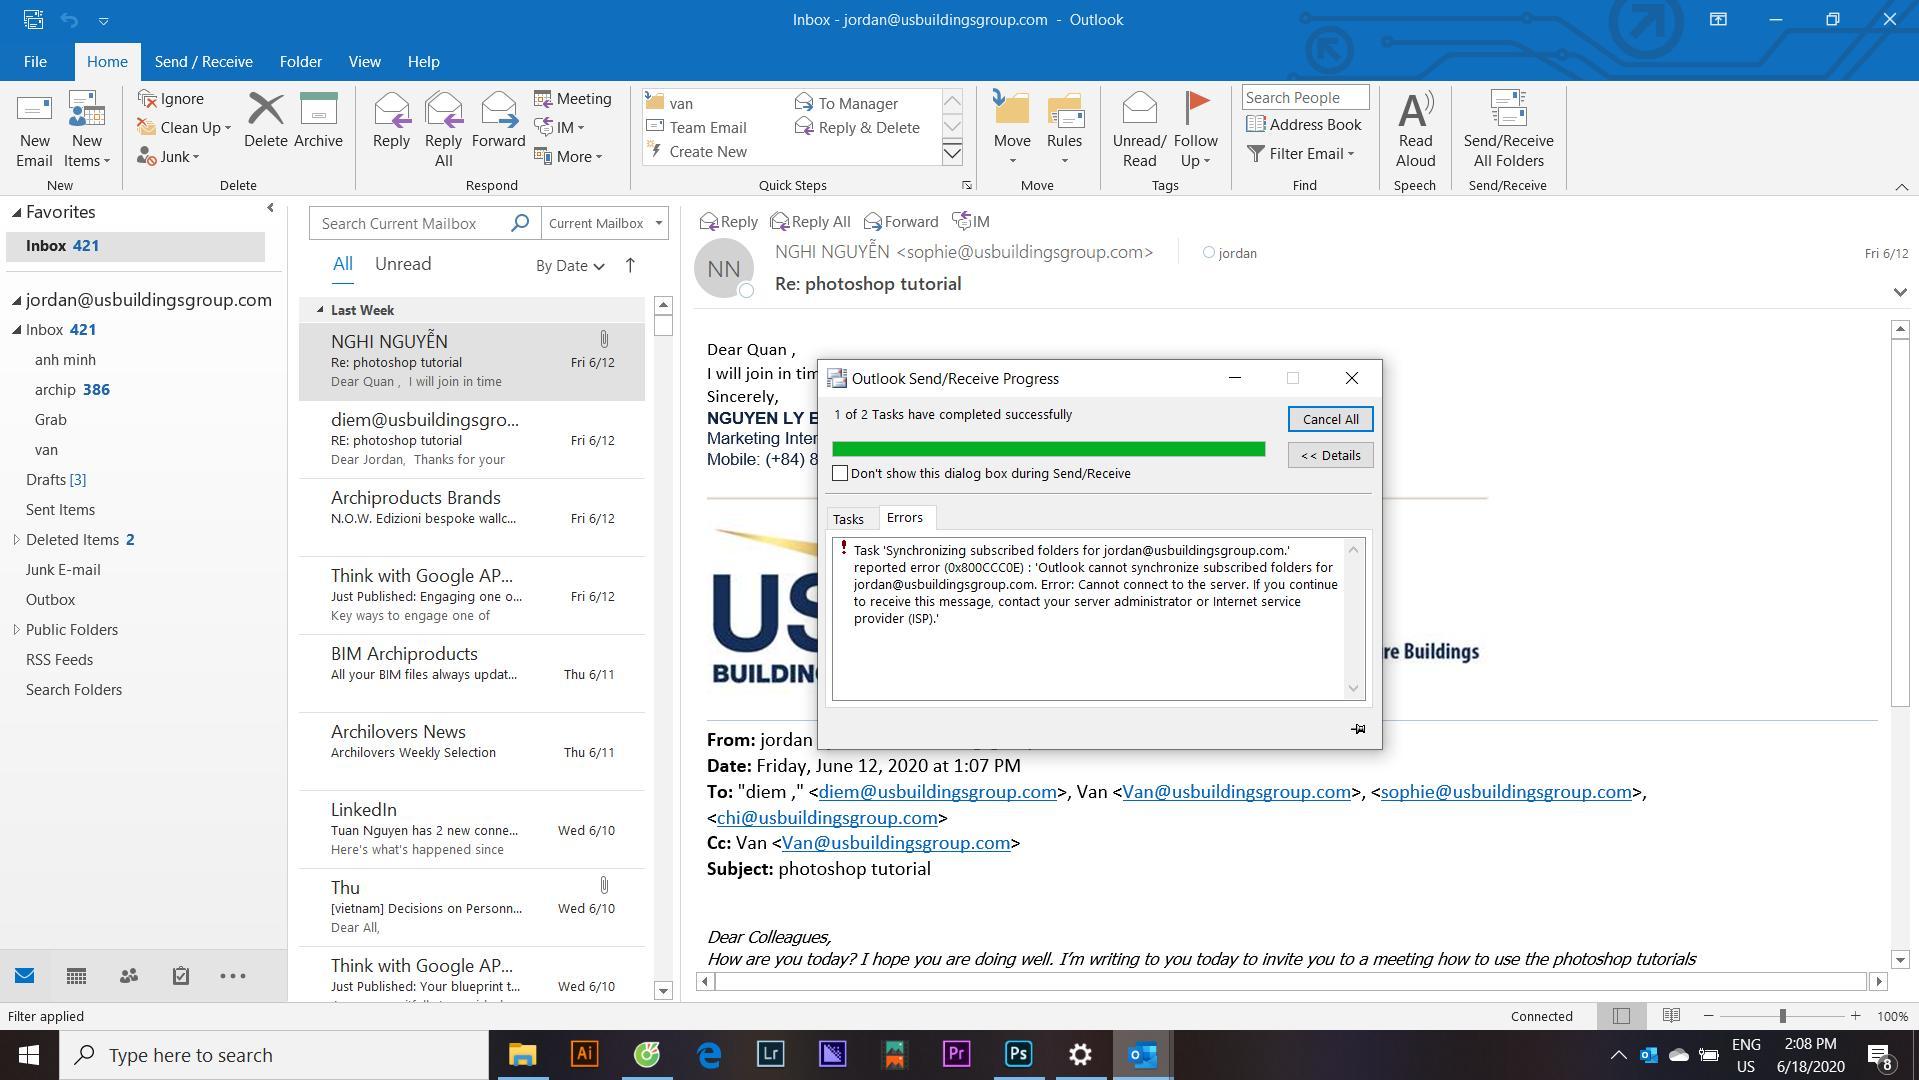Click Reply All in the ribbon

pos(443,130)
